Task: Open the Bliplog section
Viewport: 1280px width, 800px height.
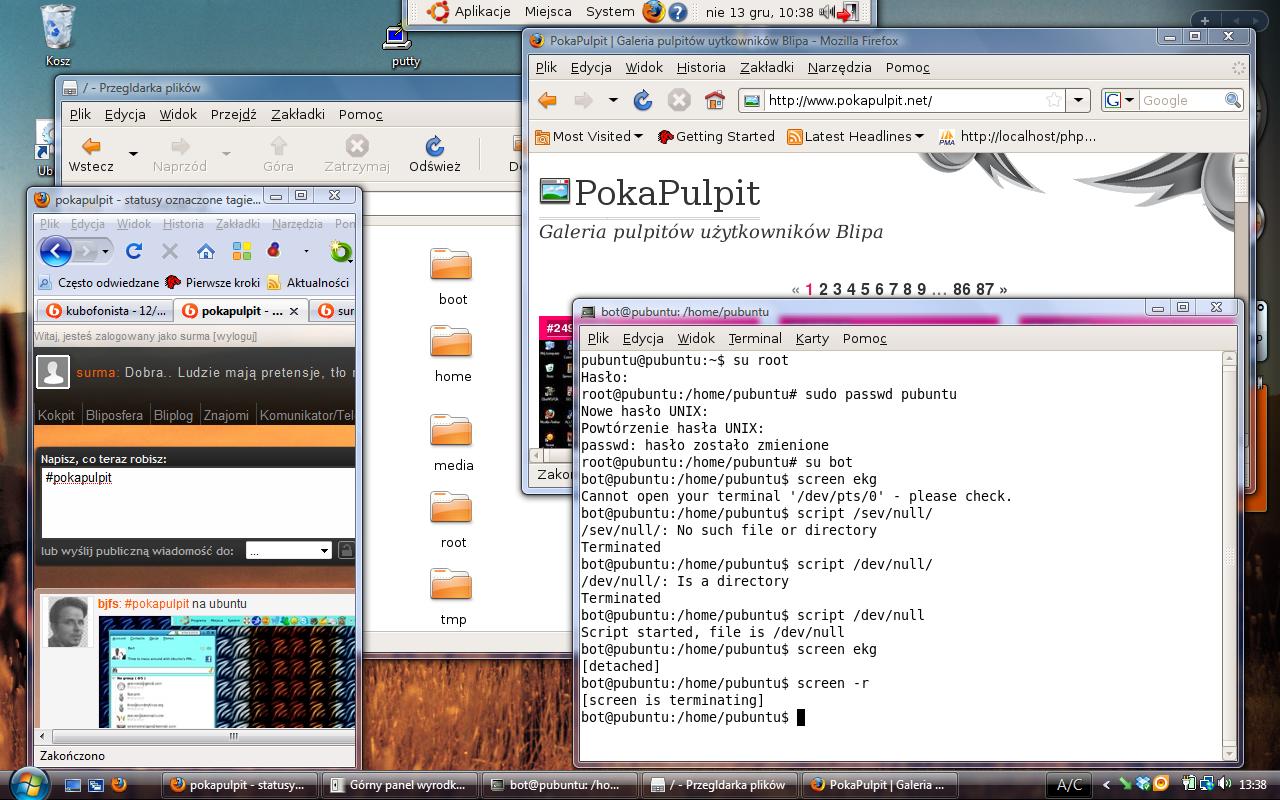Action: coord(173,415)
